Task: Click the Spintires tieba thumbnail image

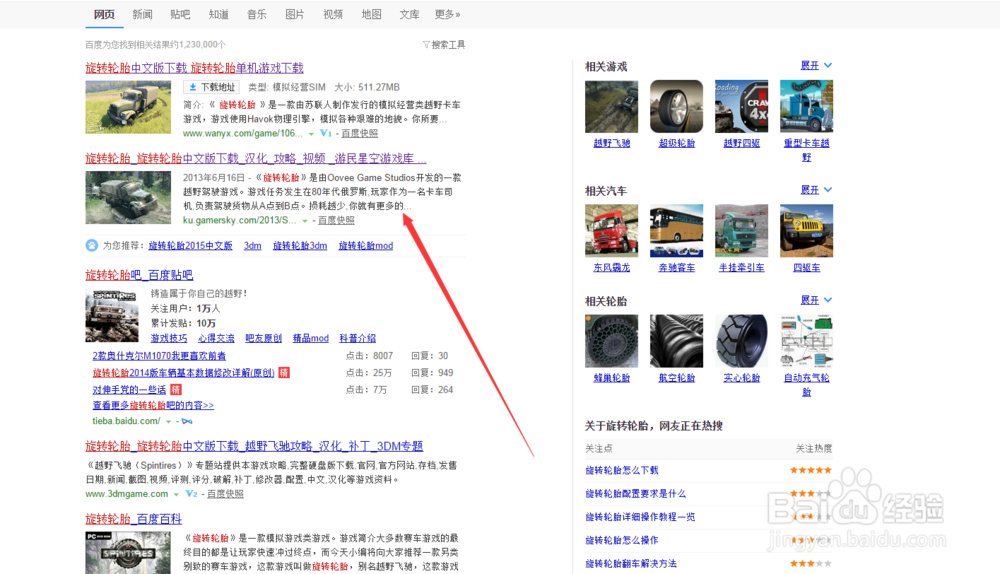Action: (x=112, y=316)
